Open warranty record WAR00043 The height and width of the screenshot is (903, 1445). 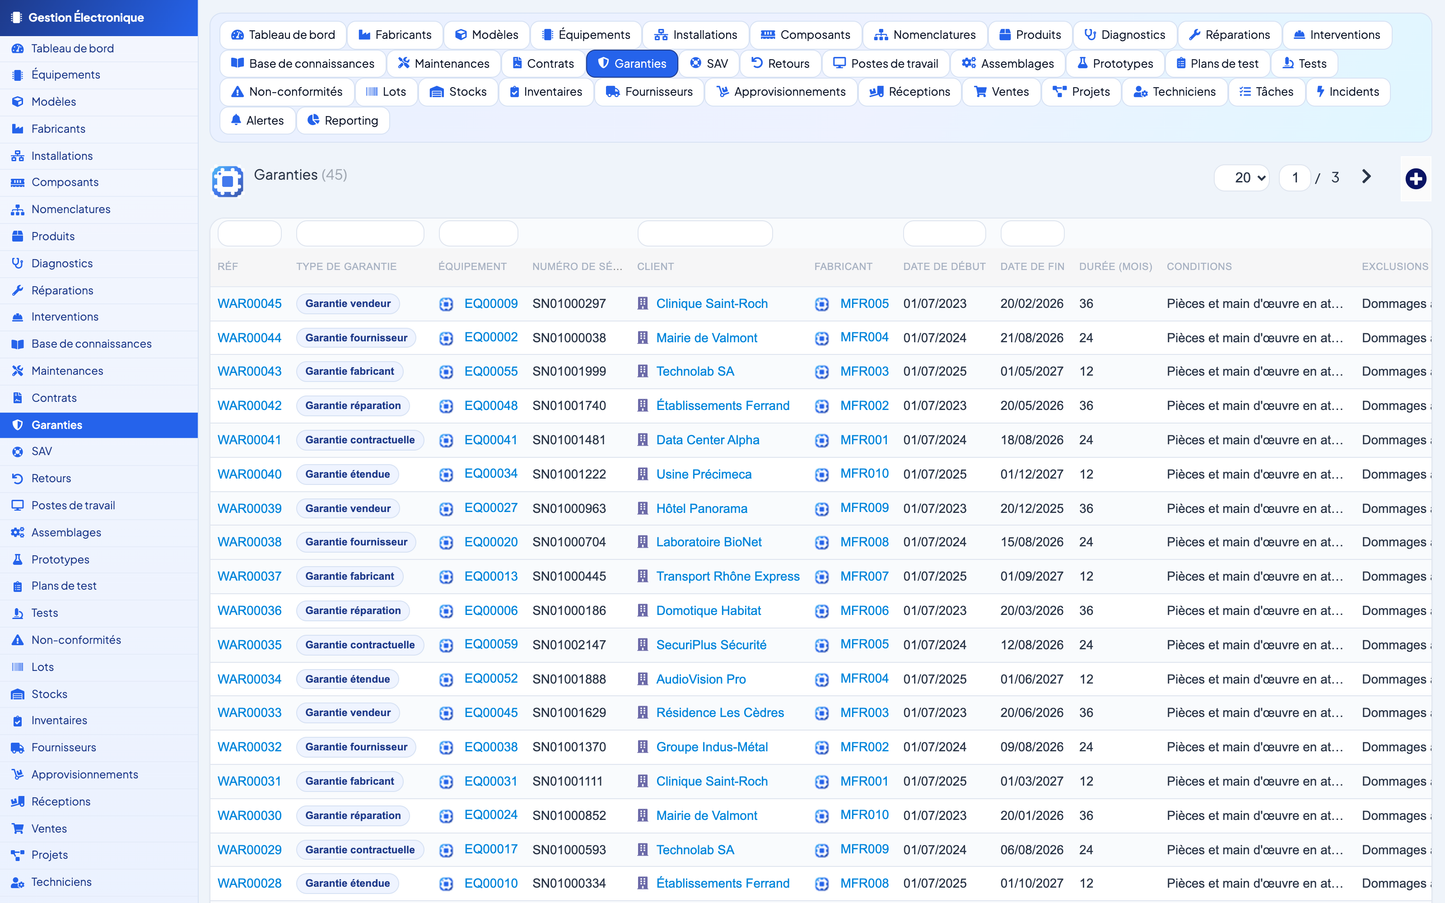coord(250,371)
